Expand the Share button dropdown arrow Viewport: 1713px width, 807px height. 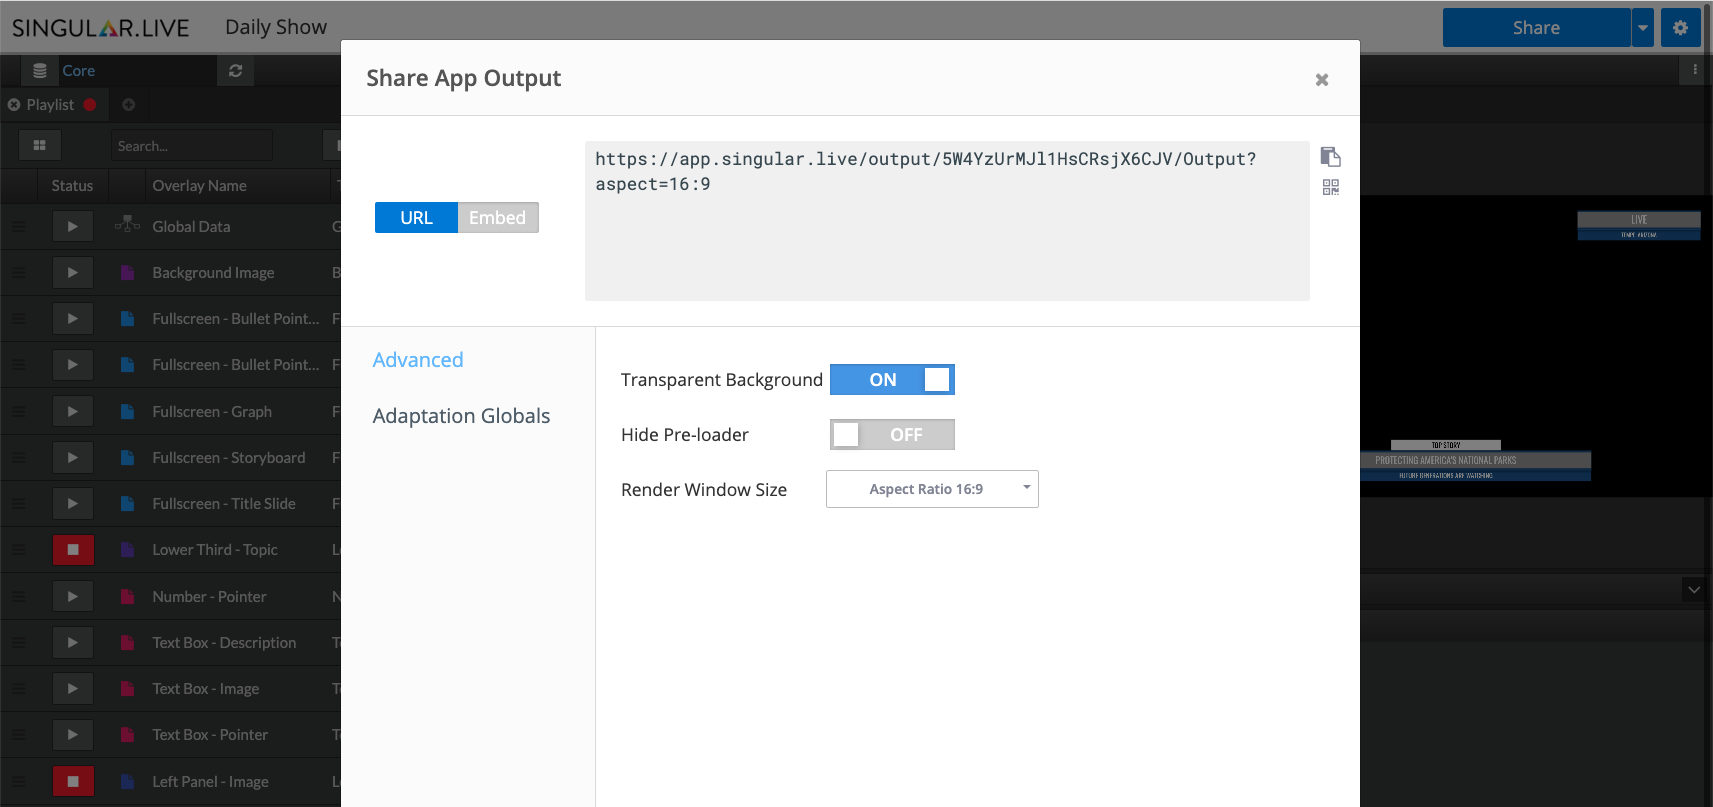pos(1642,28)
